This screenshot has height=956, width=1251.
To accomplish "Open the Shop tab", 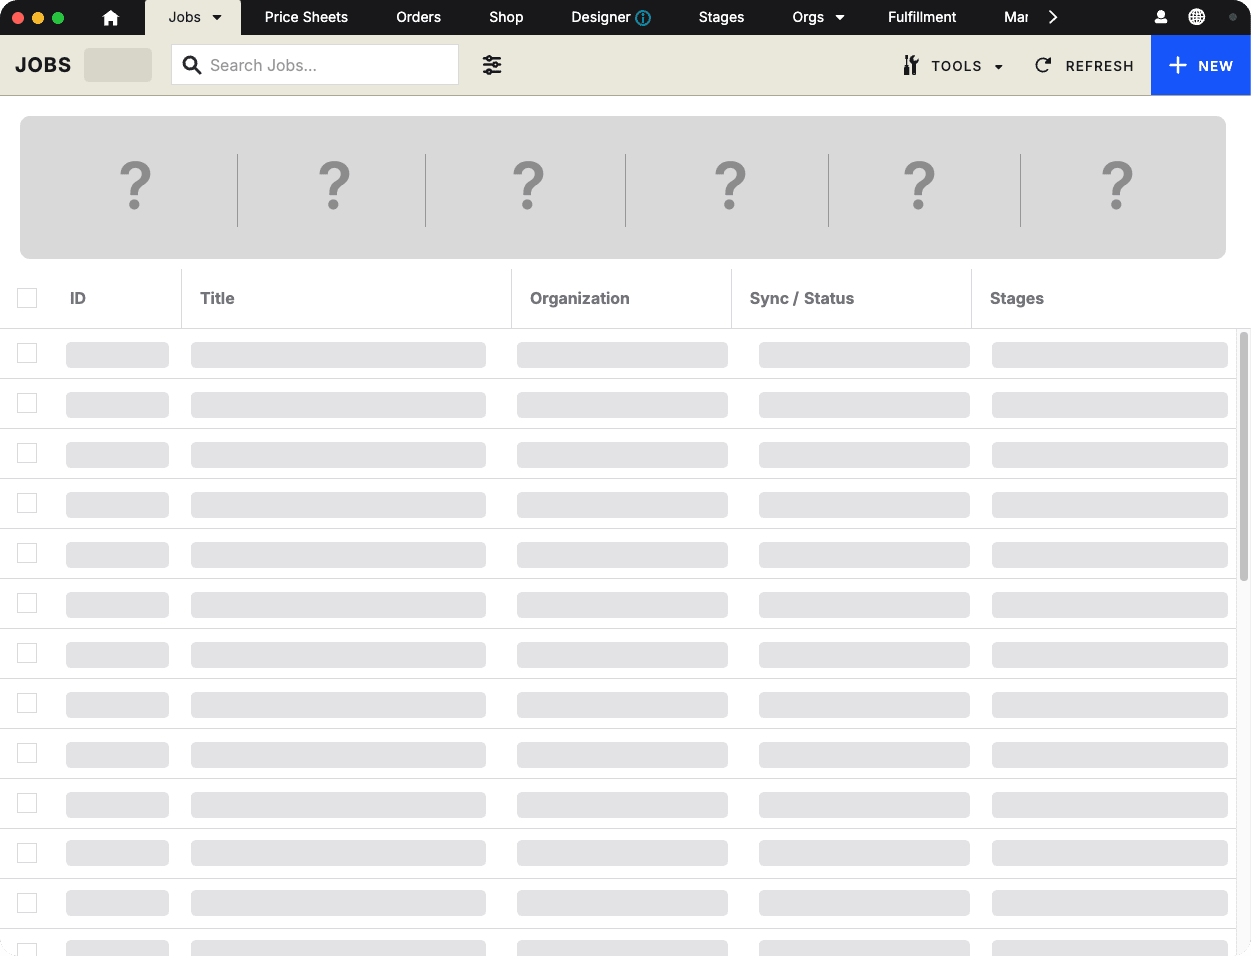I will (x=506, y=17).
